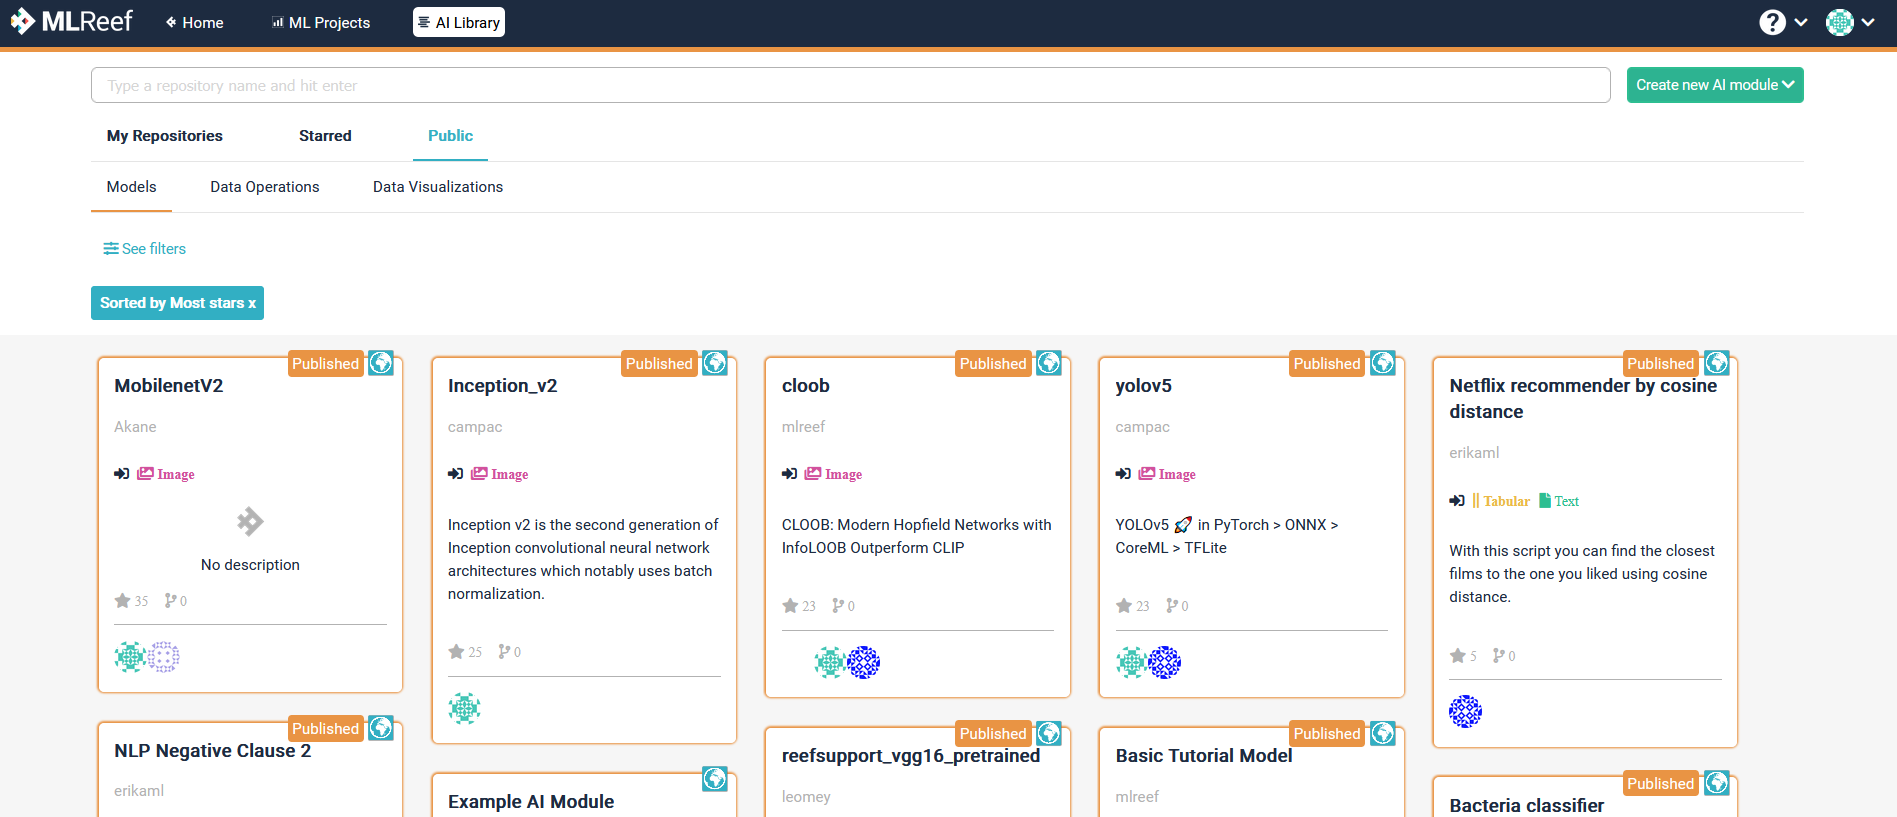
Task: Click the globe icon on cloob card
Action: [1049, 363]
